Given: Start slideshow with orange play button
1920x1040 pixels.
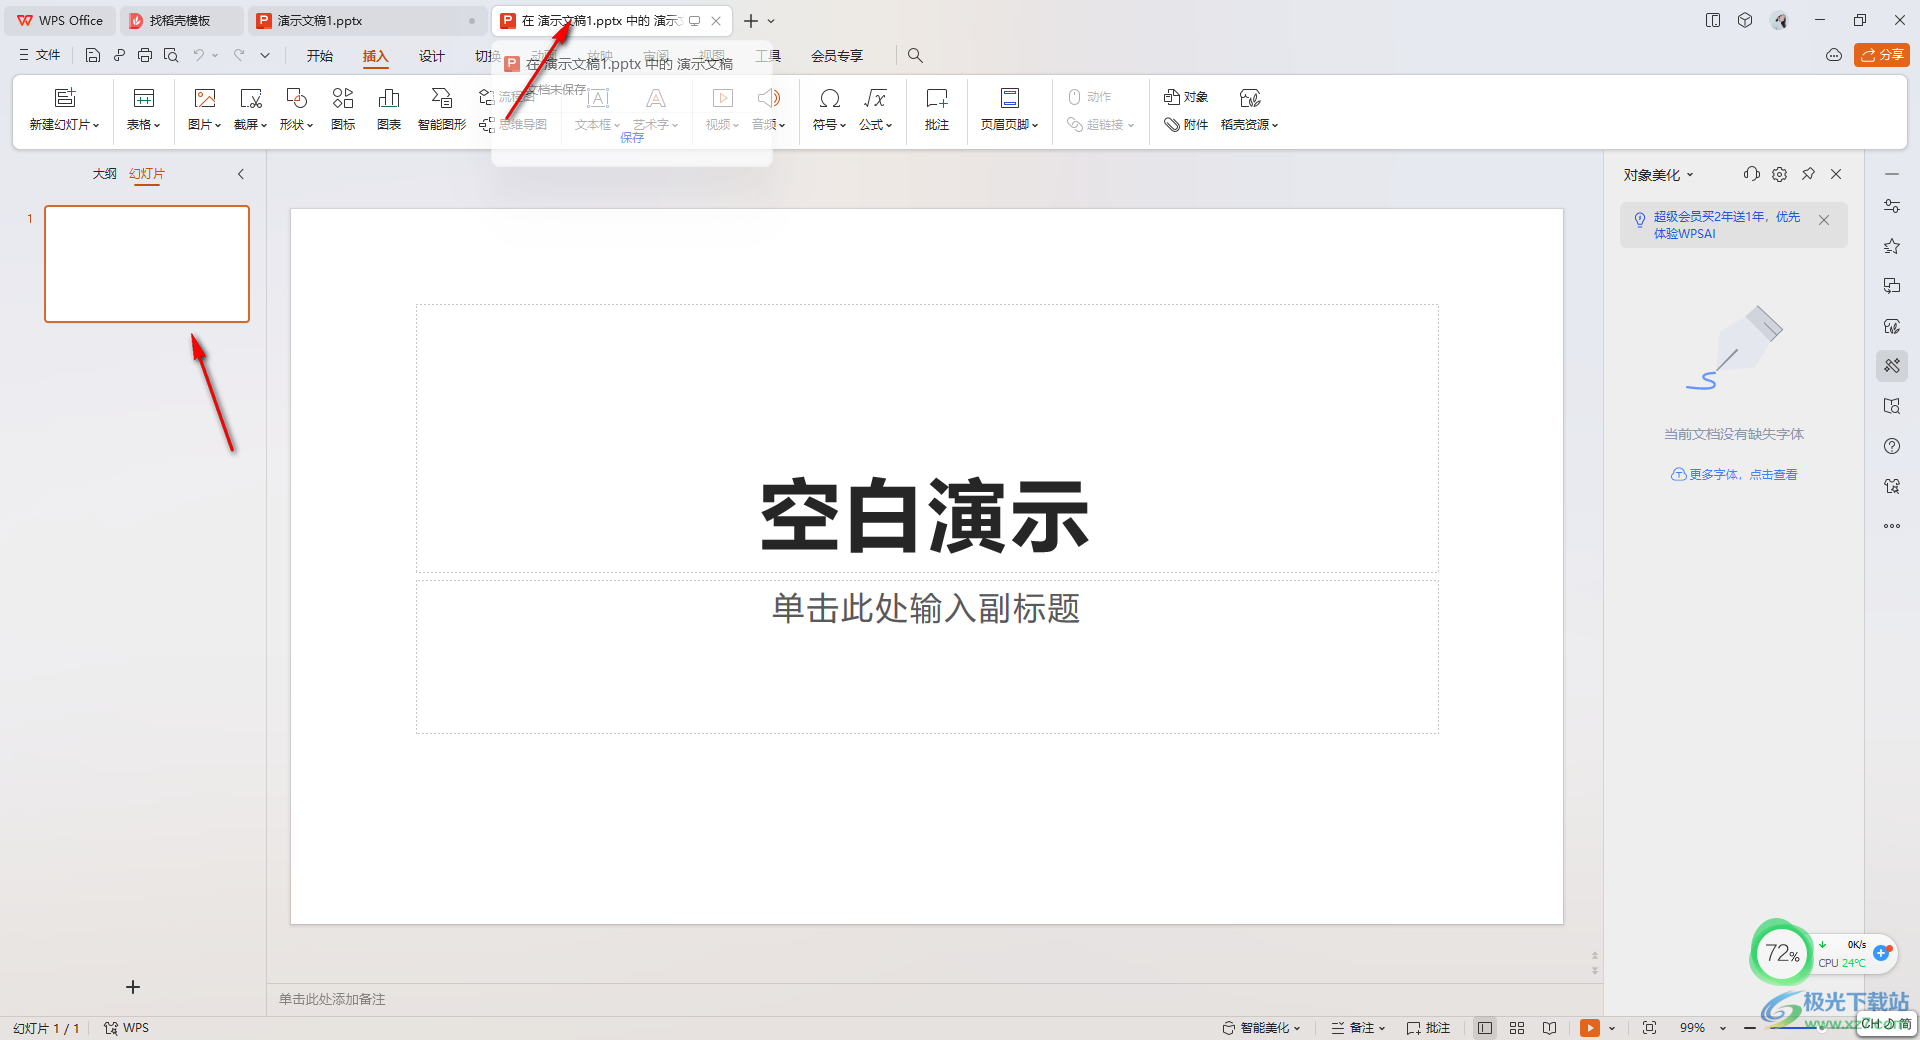Looking at the screenshot, I should pos(1589,1028).
